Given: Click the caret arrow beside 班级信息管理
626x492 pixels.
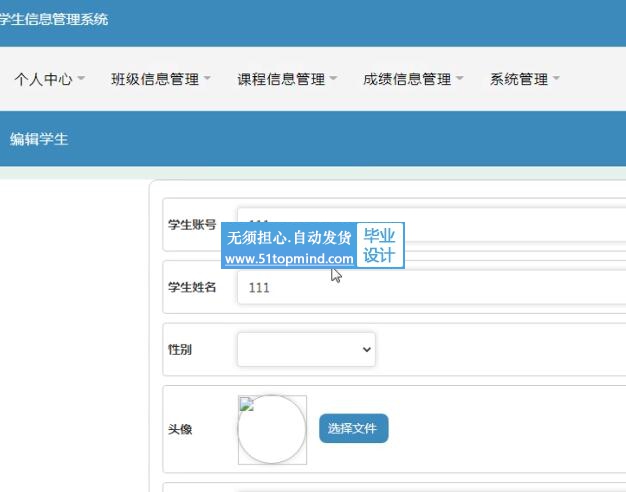Looking at the screenshot, I should (207, 79).
